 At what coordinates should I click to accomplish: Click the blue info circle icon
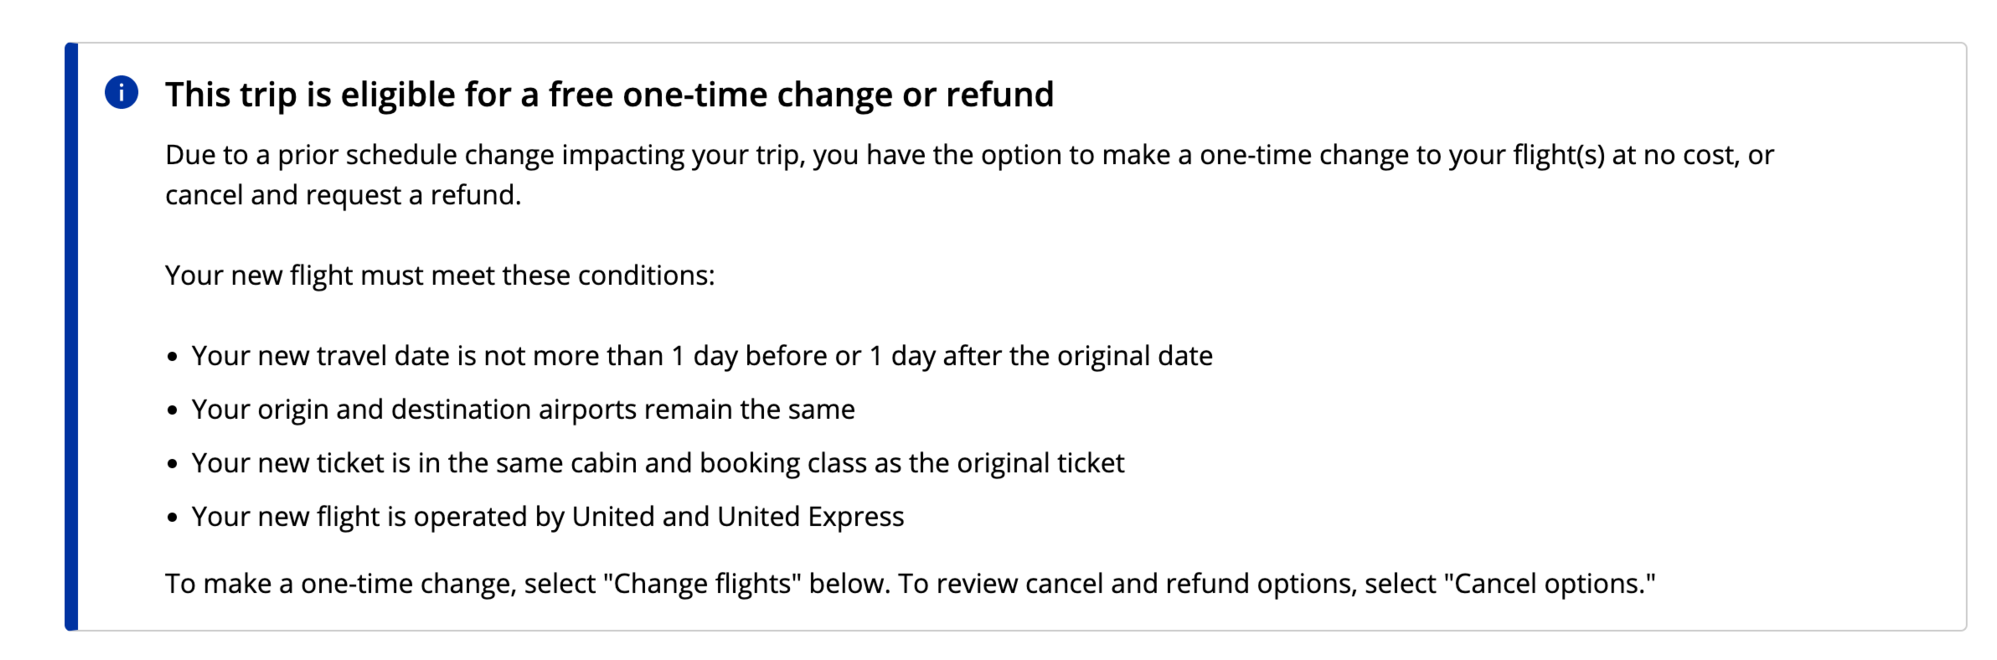coord(121,93)
